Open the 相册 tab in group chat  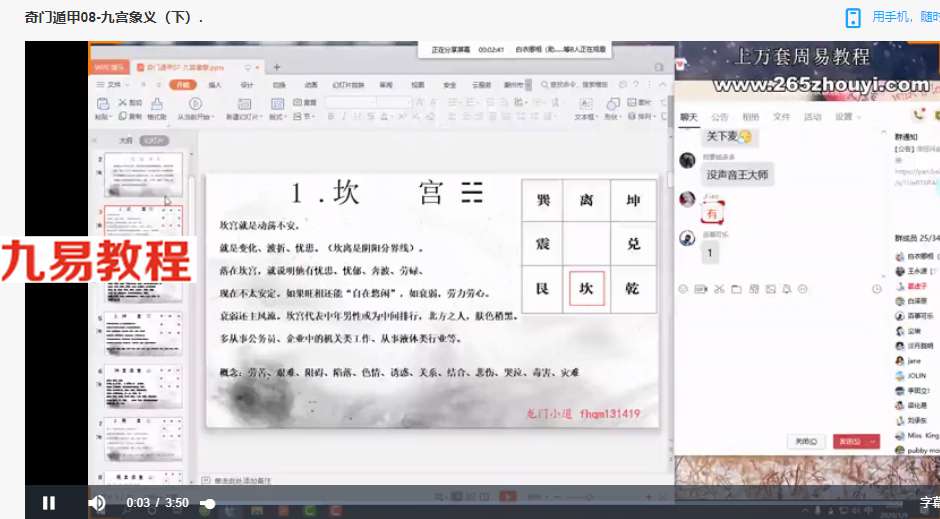pos(751,117)
